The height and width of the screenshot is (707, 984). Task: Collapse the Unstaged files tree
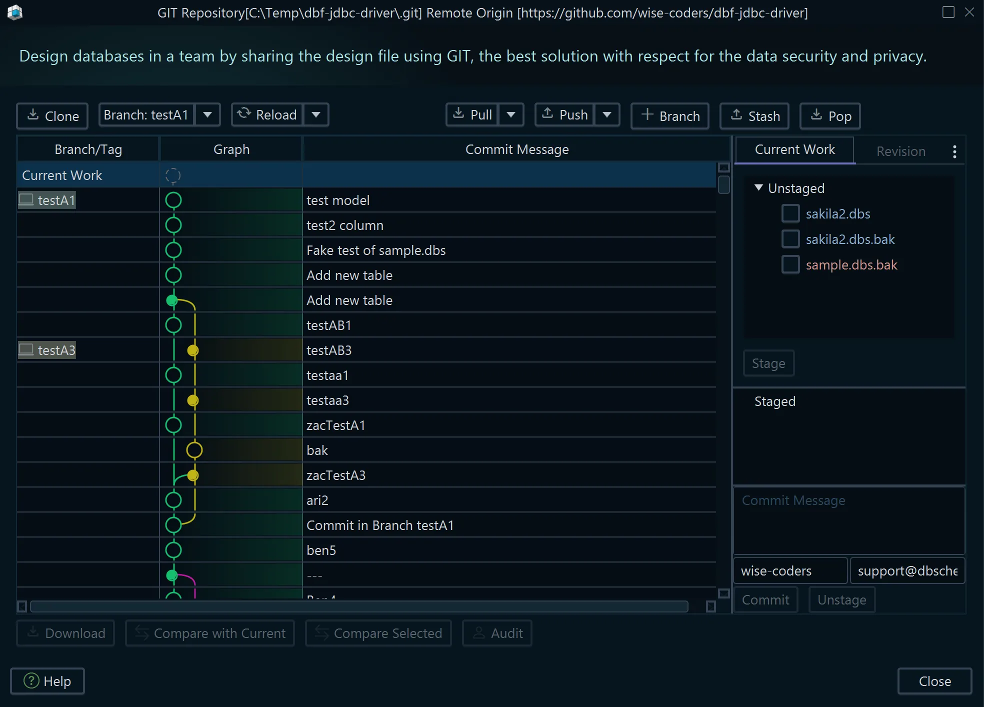pyautogui.click(x=759, y=188)
